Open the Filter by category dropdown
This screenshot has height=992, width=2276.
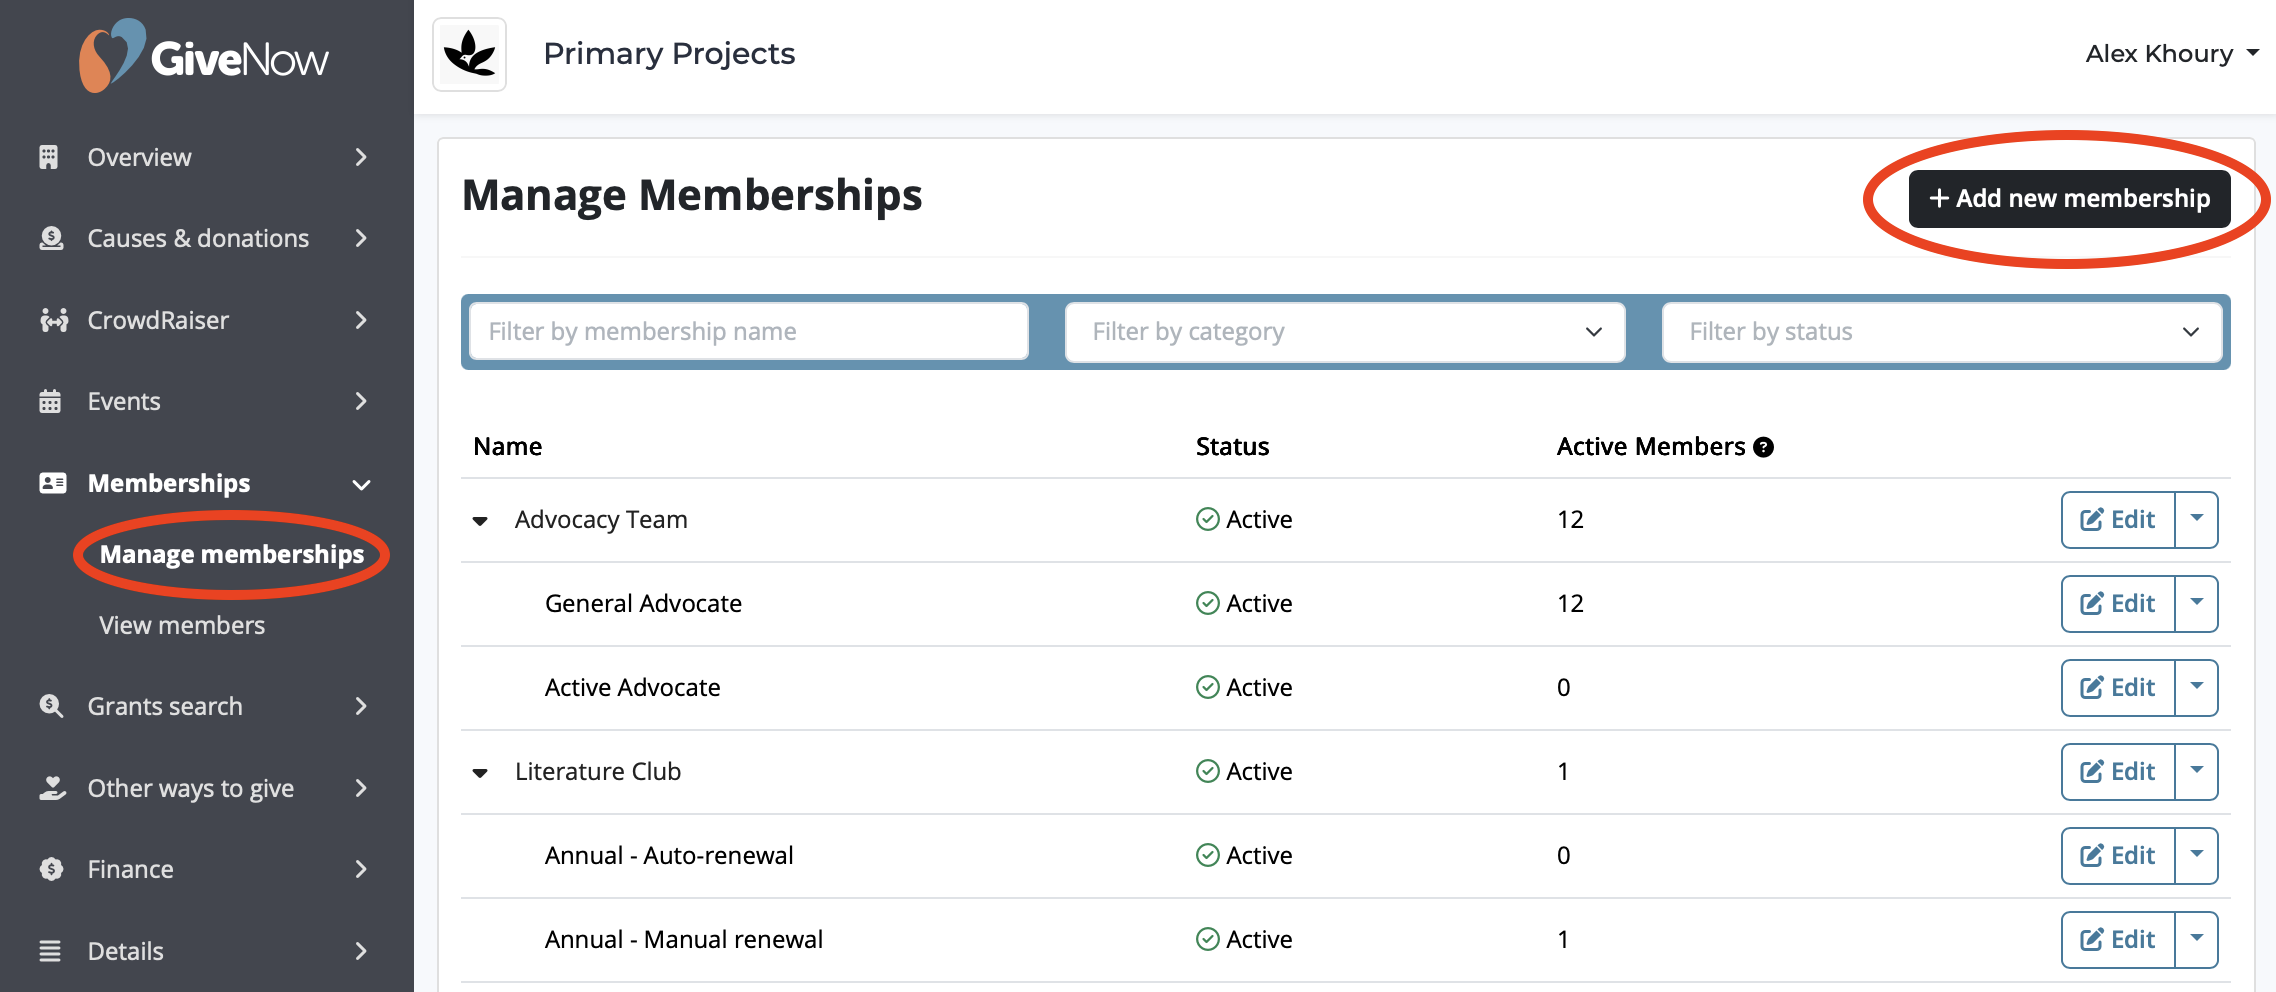[1345, 332]
